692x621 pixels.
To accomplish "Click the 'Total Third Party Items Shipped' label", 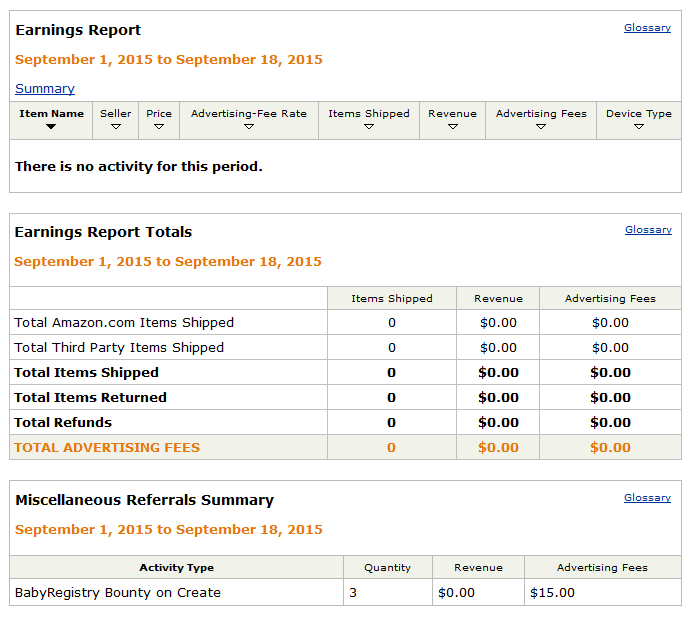I will (119, 348).
